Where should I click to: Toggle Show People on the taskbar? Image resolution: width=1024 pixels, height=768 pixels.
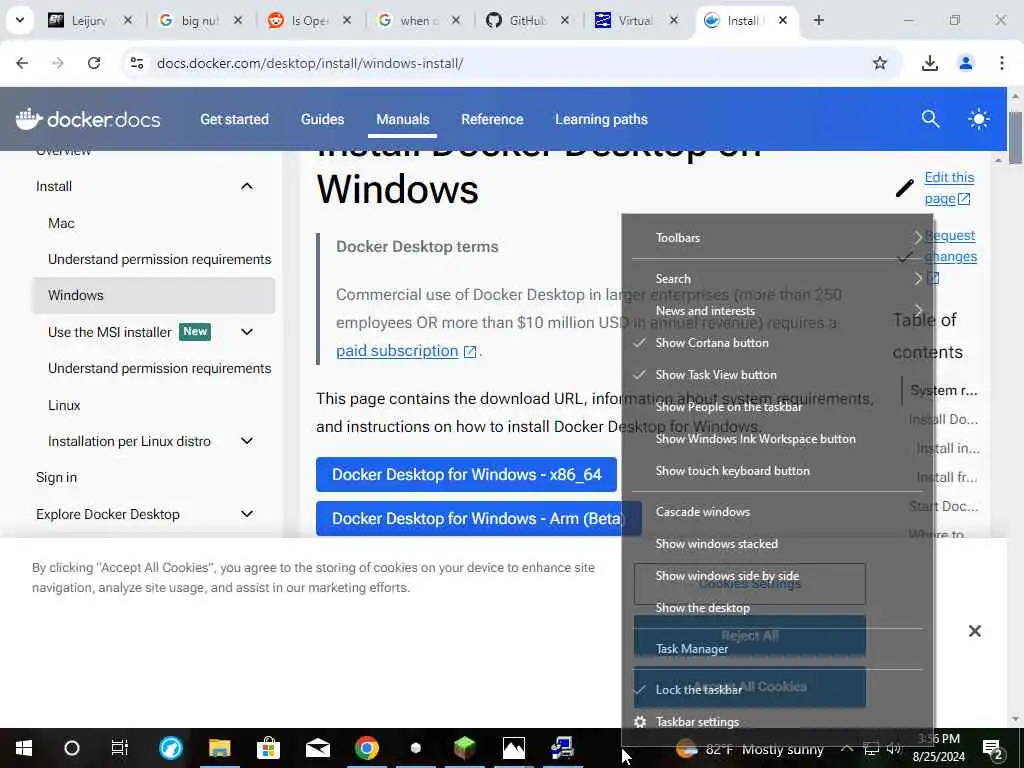coord(777,407)
